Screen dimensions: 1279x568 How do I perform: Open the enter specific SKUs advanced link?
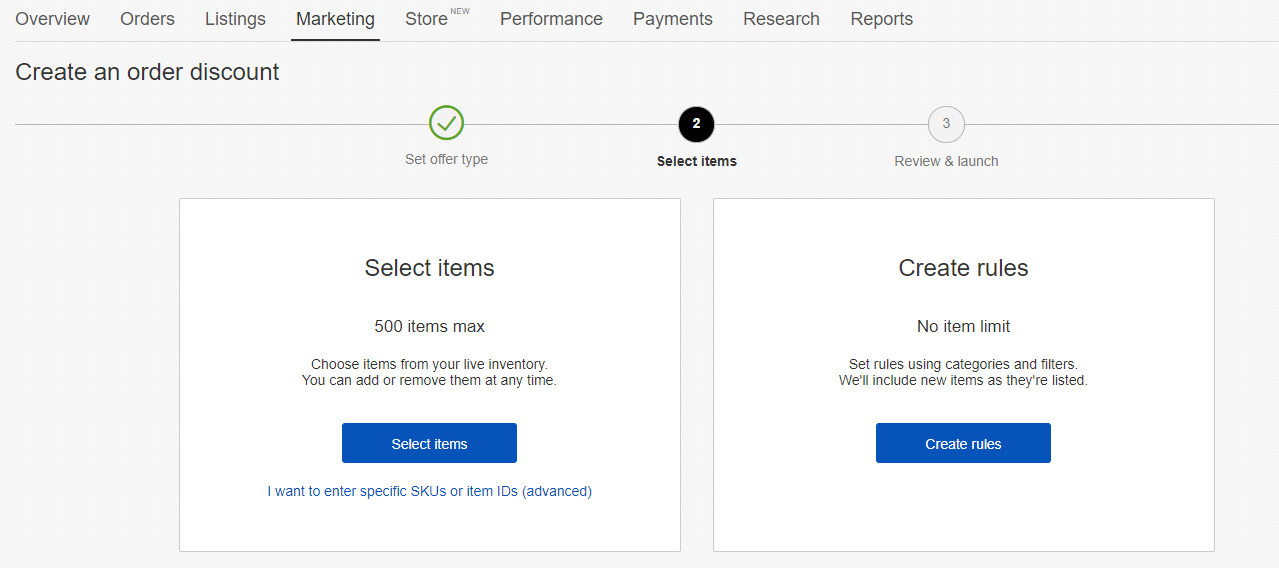[x=429, y=491]
